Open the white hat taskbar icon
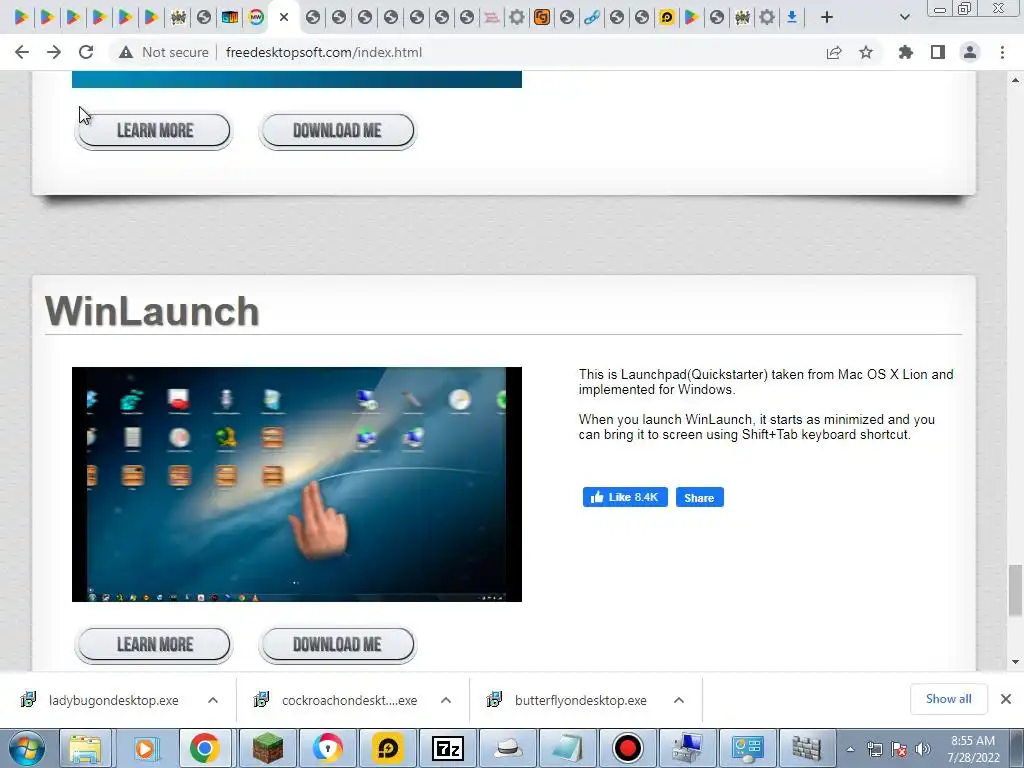The height and width of the screenshot is (768, 1024). tap(507, 748)
